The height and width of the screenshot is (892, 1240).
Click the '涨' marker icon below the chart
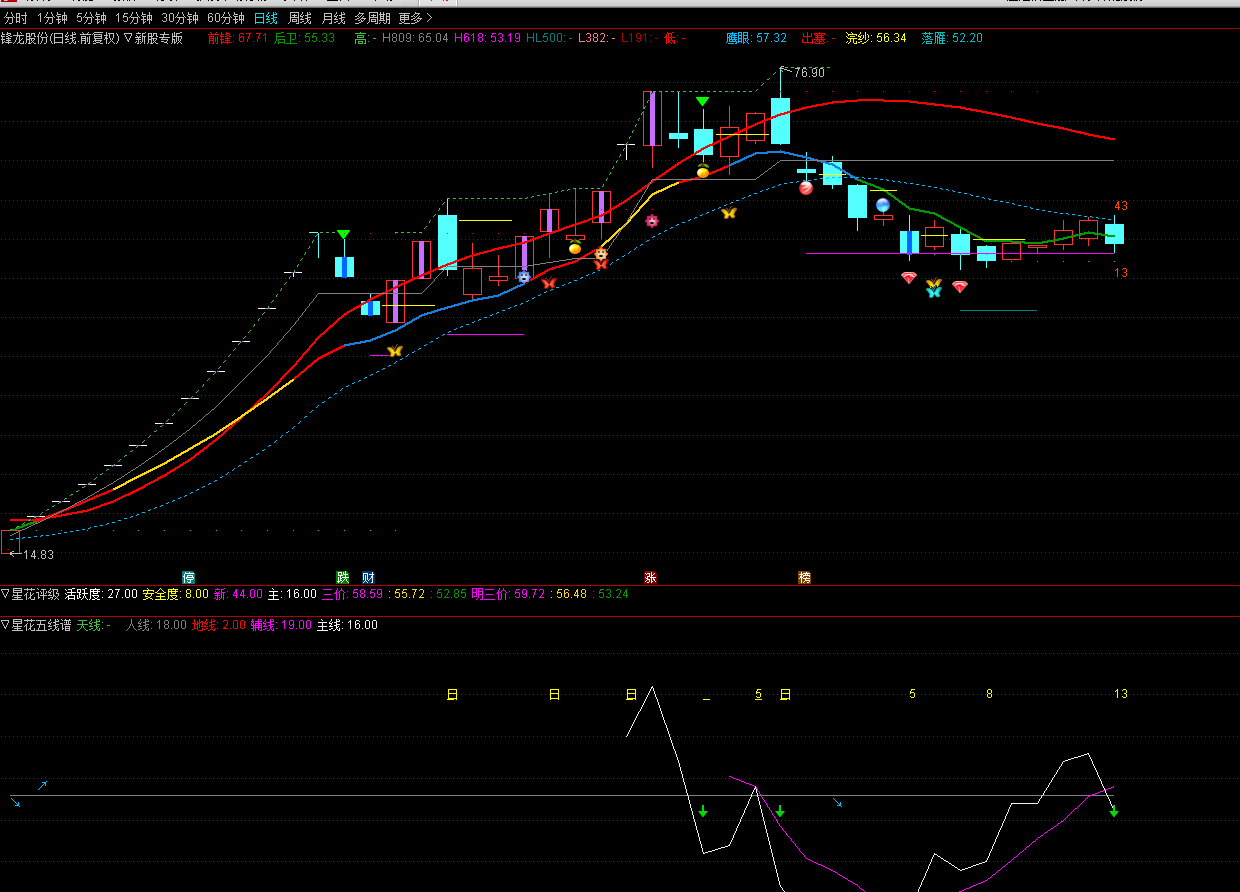(650, 577)
